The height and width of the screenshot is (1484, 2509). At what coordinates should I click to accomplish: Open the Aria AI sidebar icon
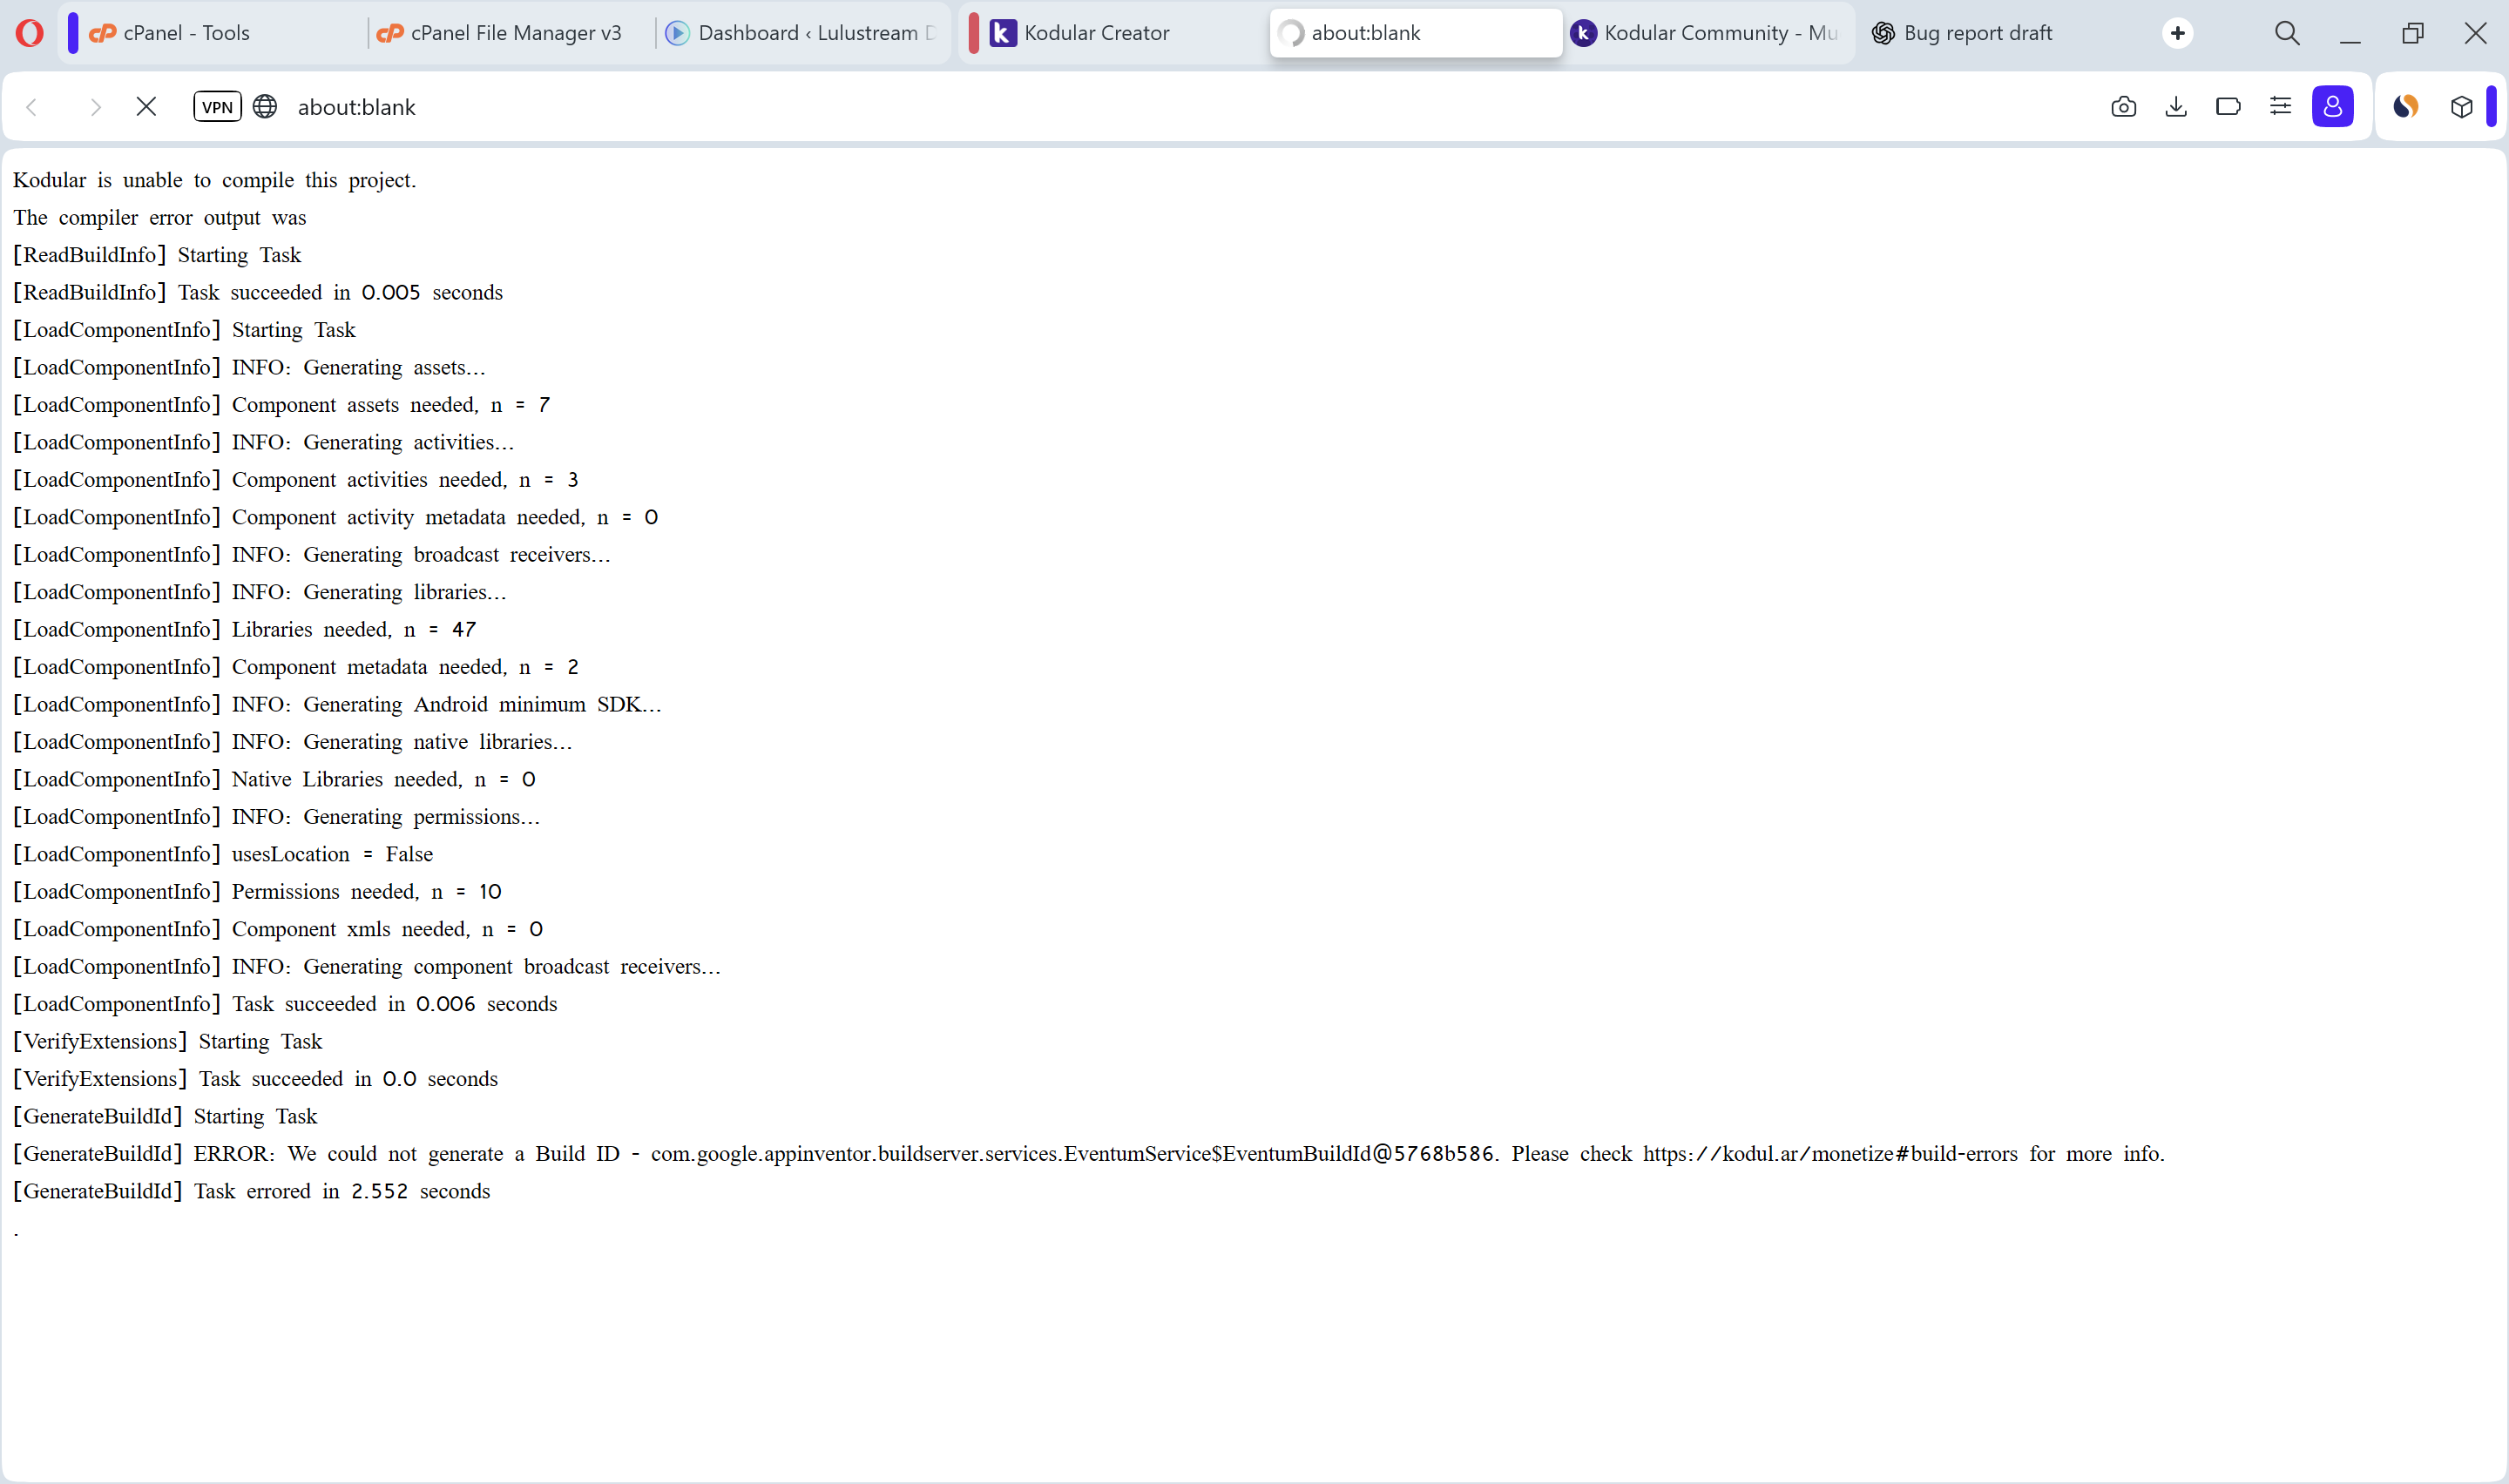[x=2406, y=107]
